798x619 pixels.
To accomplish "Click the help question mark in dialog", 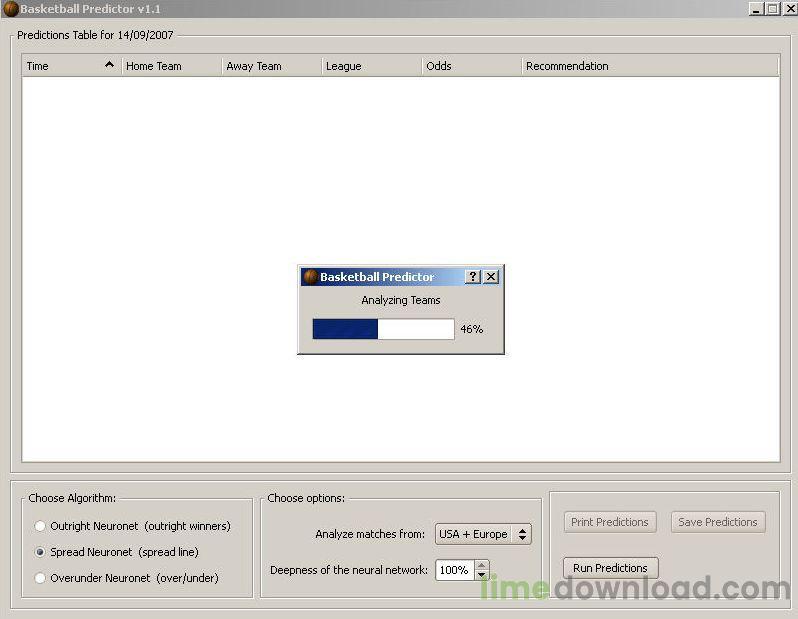I will 473,276.
